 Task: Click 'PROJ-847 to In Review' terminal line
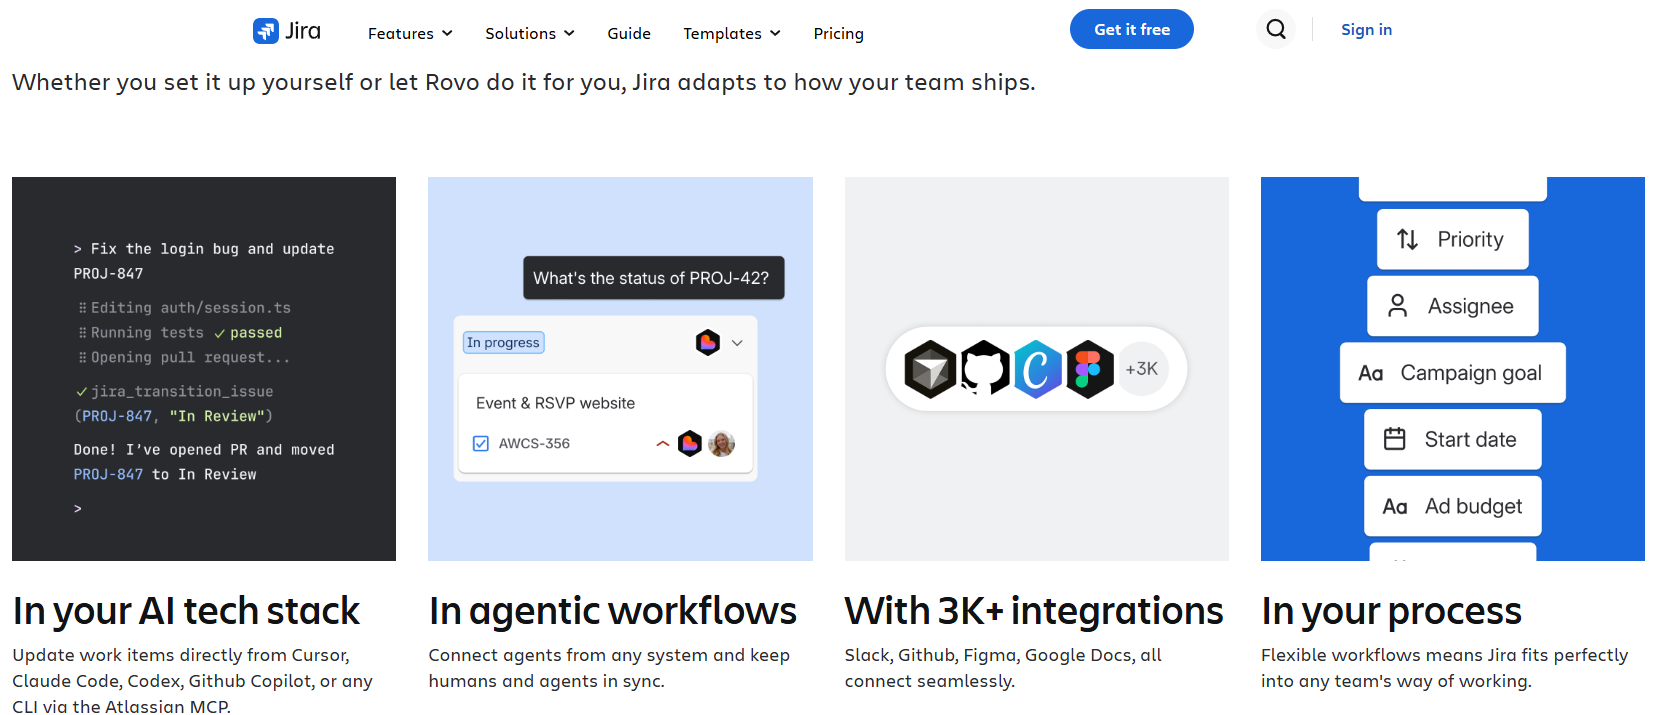165,474
